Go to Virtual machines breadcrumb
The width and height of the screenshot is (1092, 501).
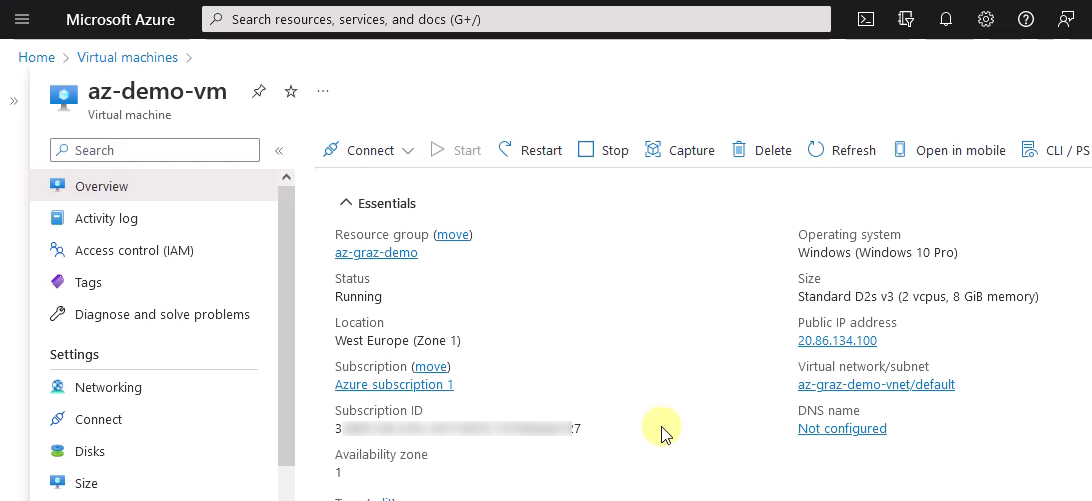point(127,57)
